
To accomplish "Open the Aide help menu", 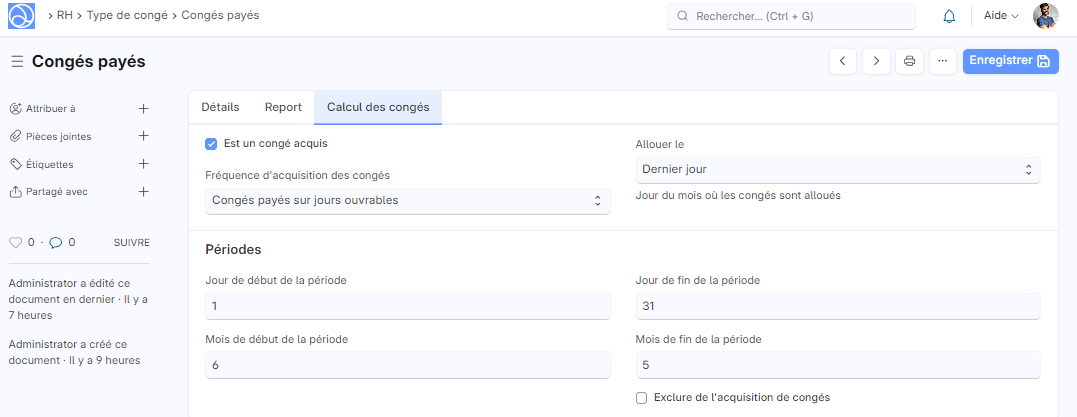I will 1001,16.
